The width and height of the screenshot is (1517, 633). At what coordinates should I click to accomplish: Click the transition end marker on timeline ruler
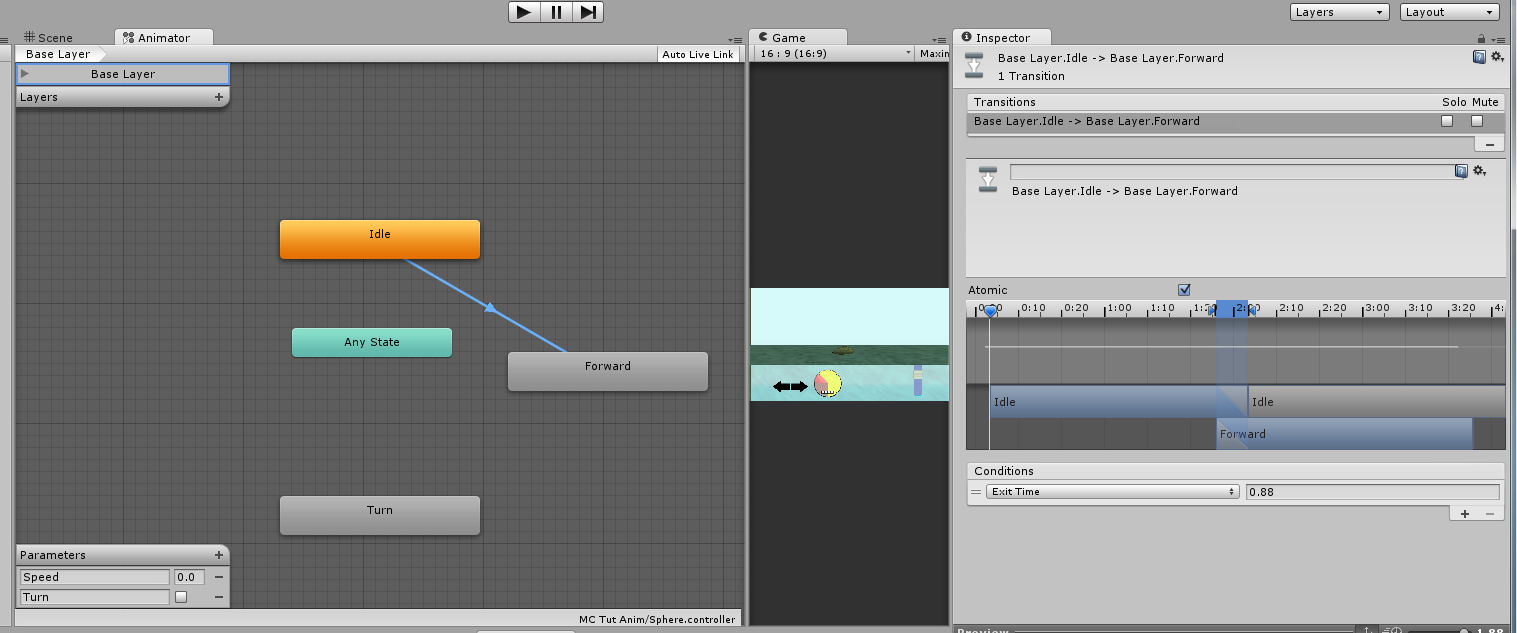[1251, 310]
